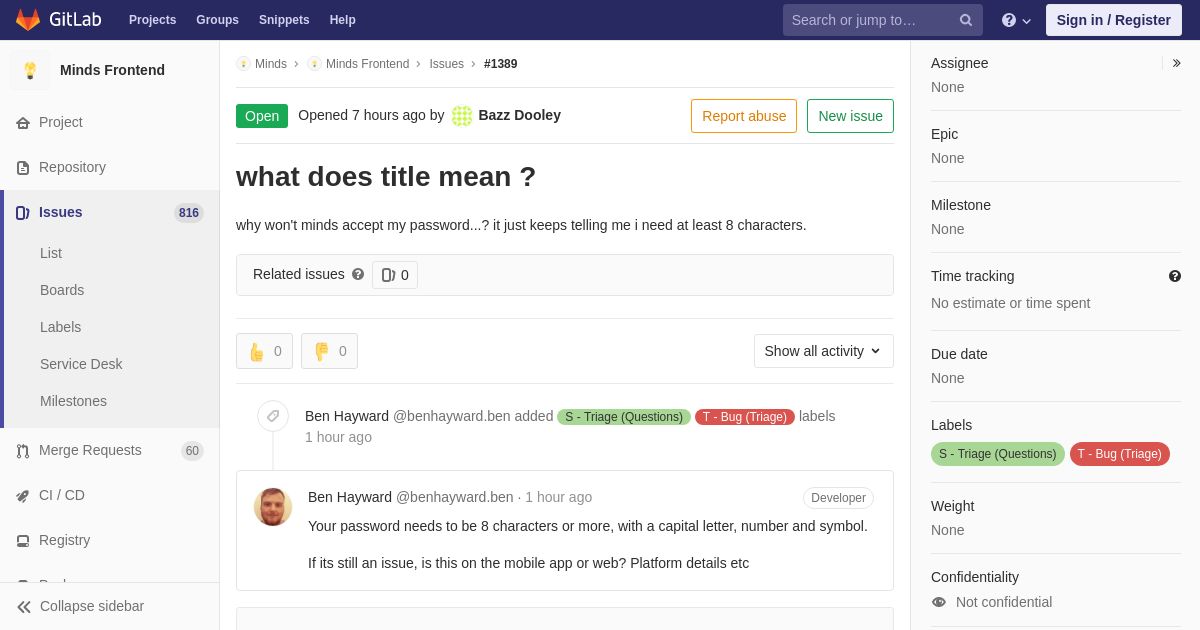Open the Repository sidebar icon
This screenshot has width=1200, height=630.
[23, 168]
